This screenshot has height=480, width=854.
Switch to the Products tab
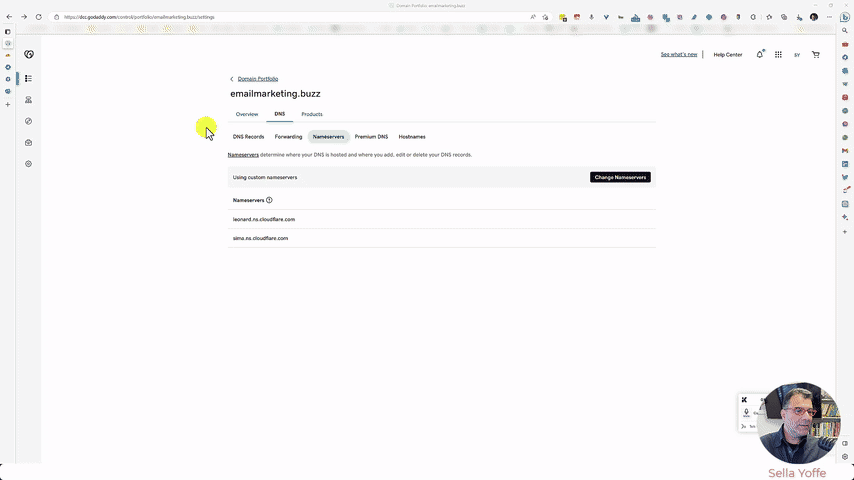tap(312, 114)
